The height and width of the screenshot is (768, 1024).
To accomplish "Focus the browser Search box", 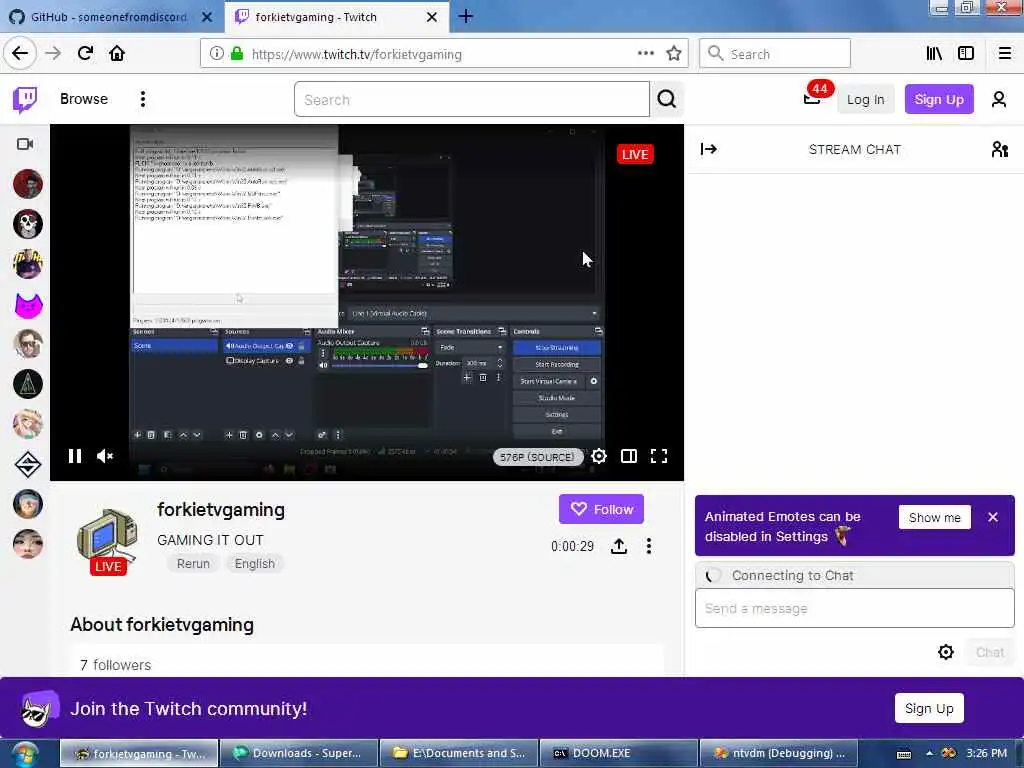I will tap(775, 54).
